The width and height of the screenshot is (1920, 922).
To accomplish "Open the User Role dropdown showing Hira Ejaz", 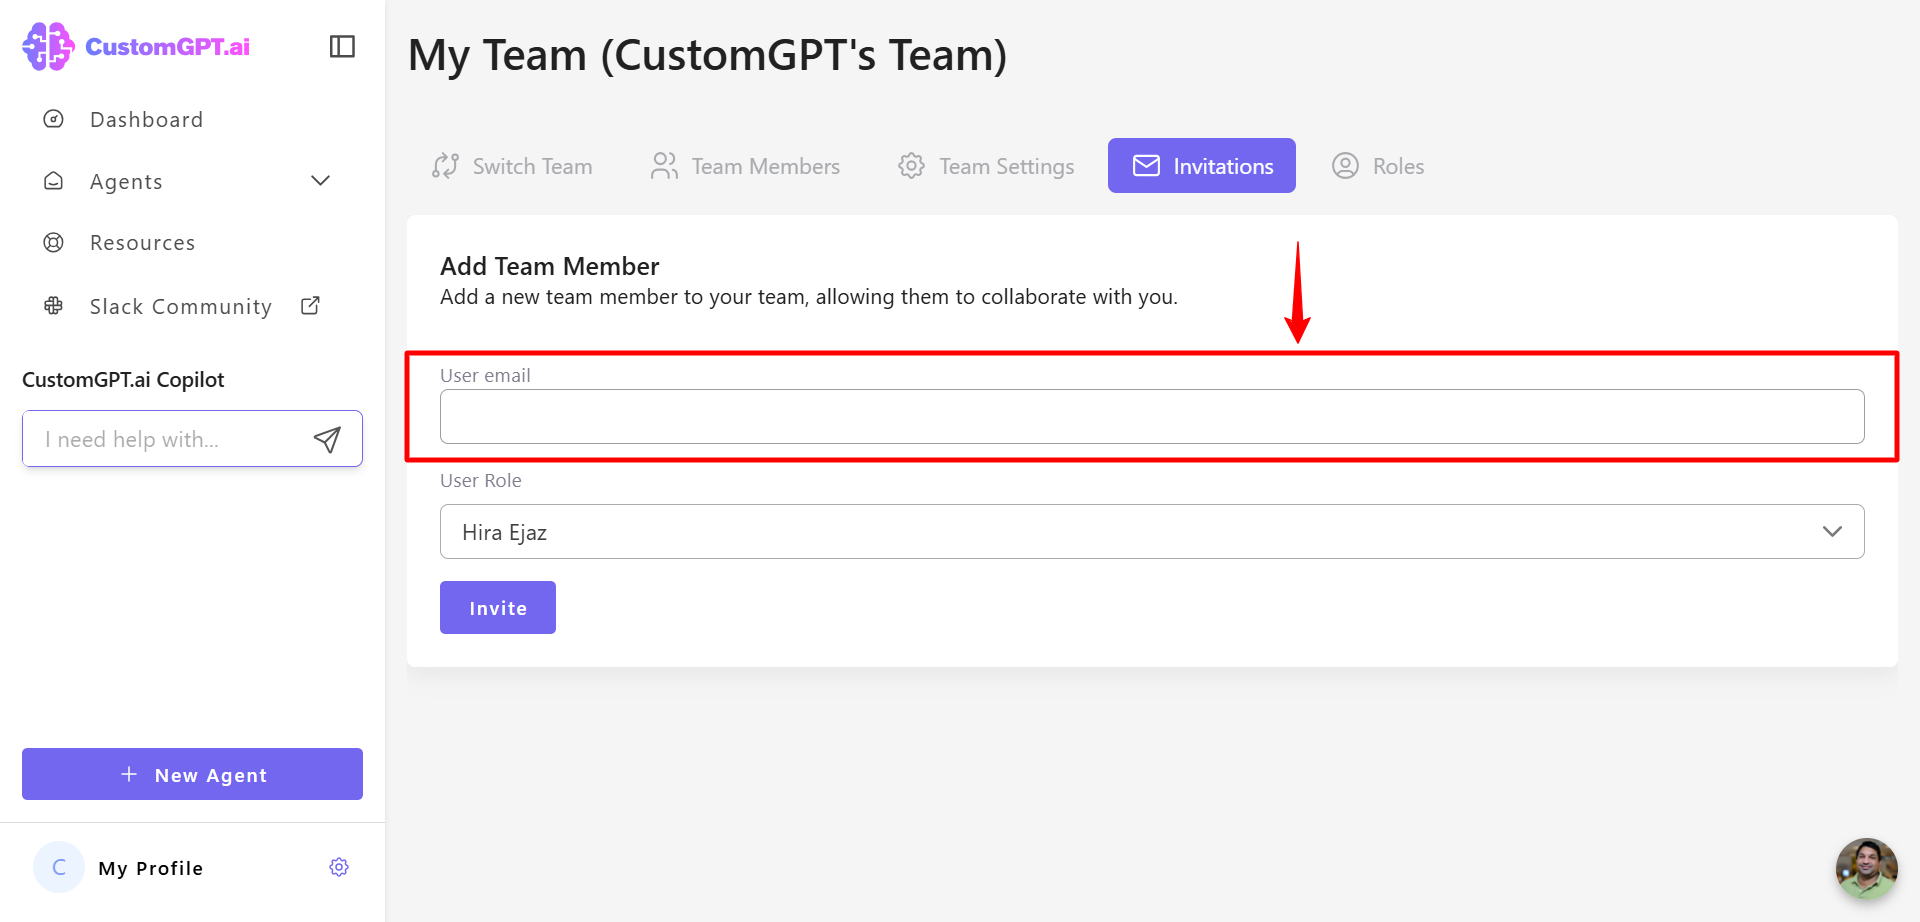I will tap(1152, 531).
